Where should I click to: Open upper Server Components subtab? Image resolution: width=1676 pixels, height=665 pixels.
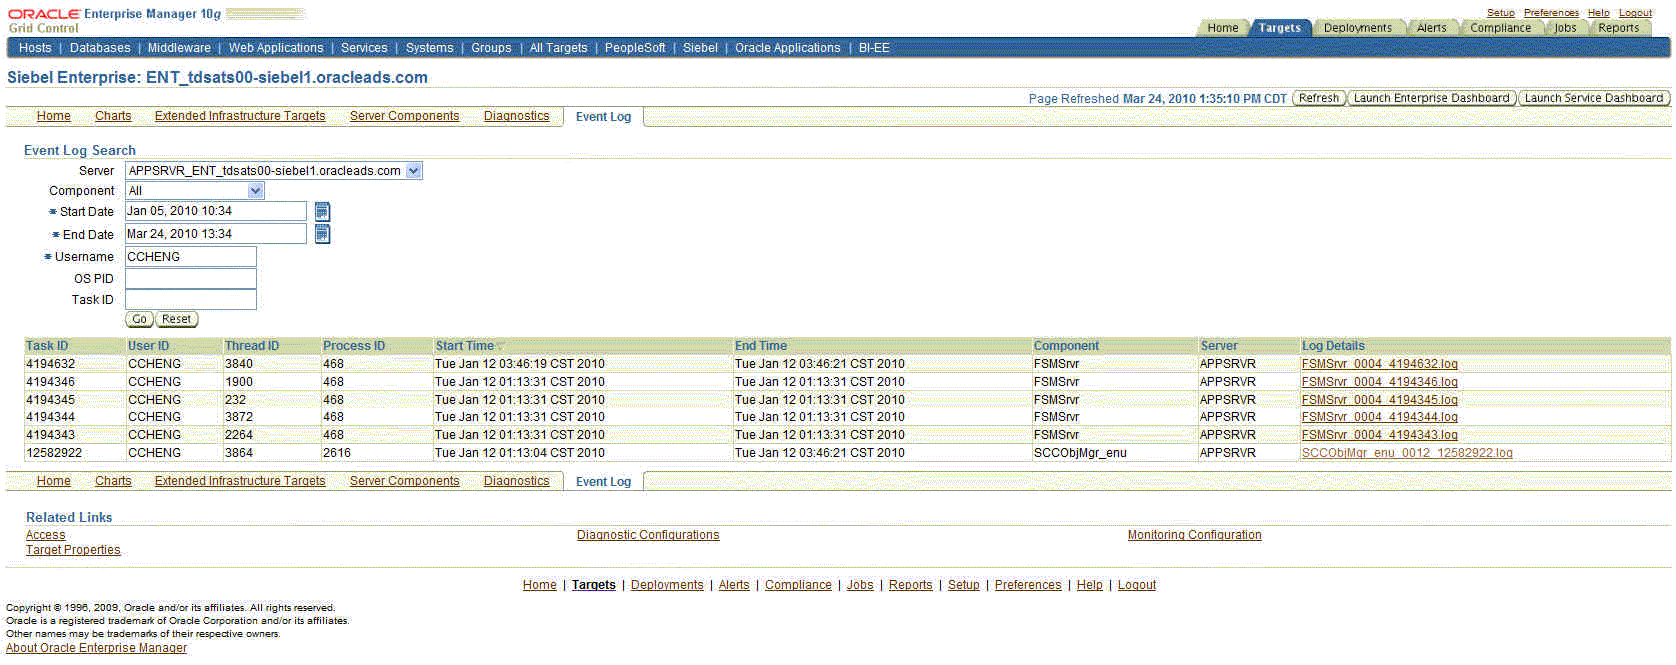coord(405,116)
